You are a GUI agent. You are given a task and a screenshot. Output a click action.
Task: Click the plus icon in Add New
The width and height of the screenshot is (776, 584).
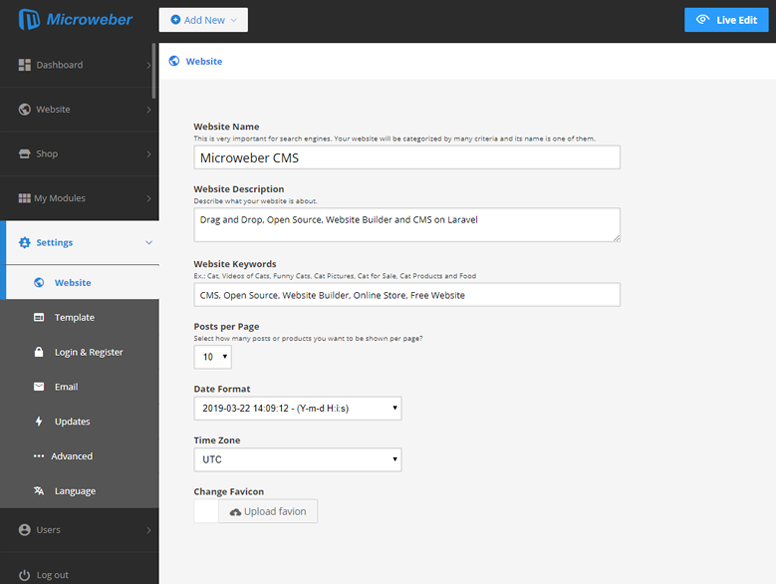pos(175,20)
